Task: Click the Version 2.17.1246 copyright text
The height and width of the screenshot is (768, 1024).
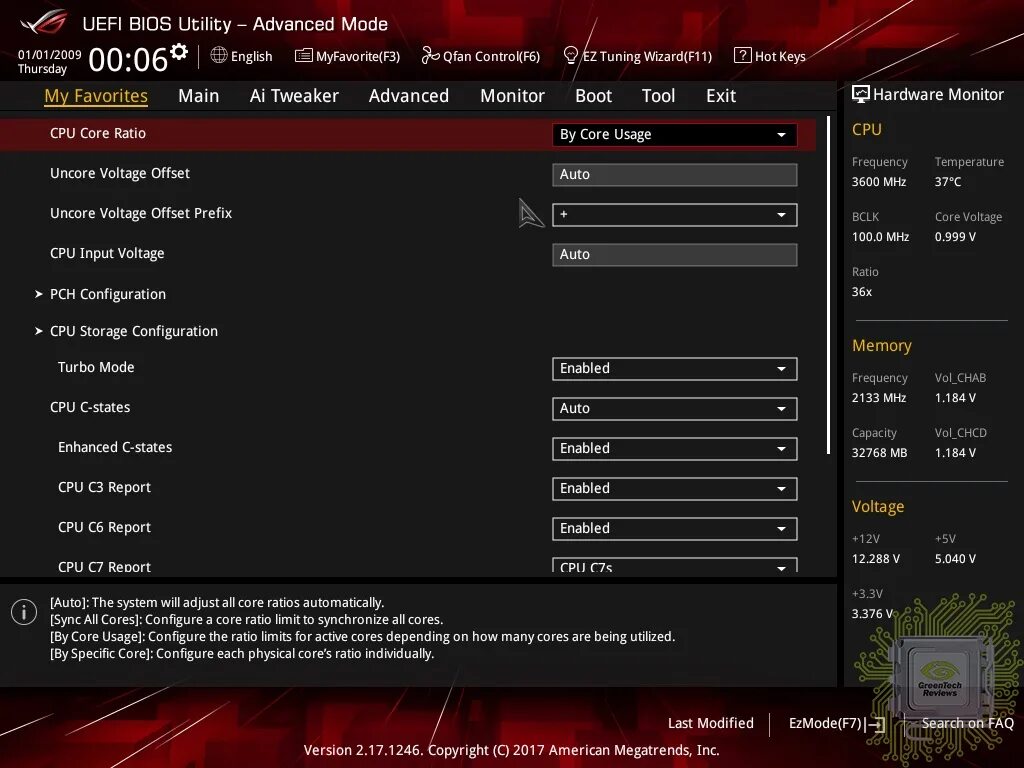Action: point(511,750)
